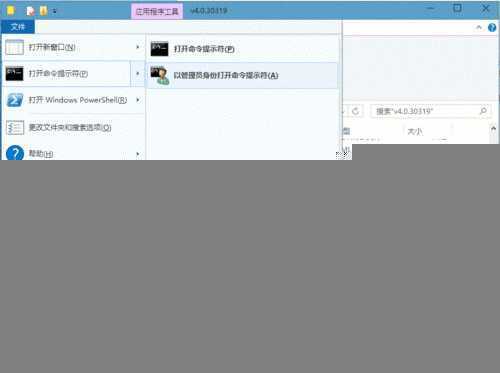Image resolution: width=500 pixels, height=373 pixels.
Task: Maximize the Explorer window
Action: 457,9
